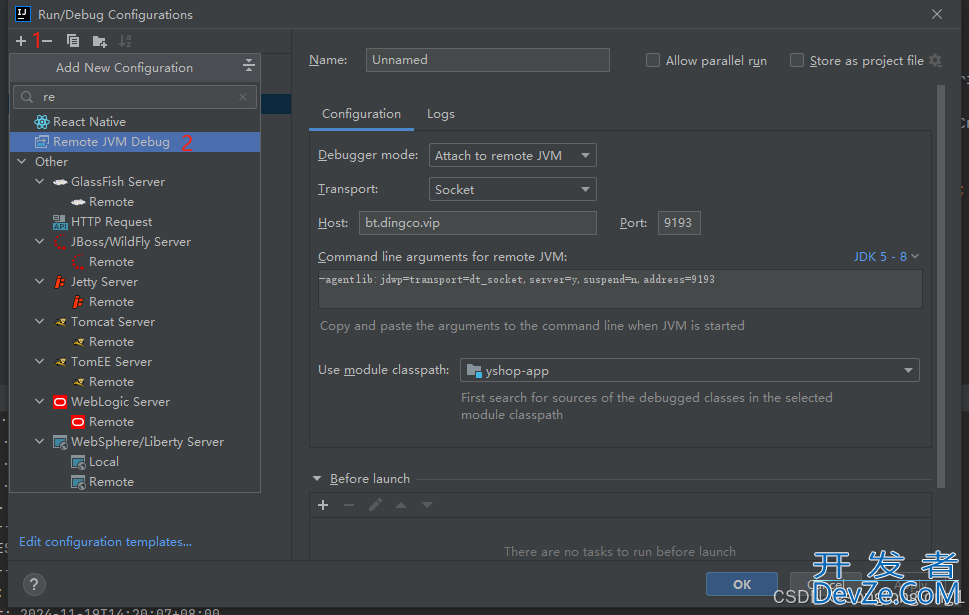The width and height of the screenshot is (969, 615).
Task: Add a Before launch task with plus icon
Action: (323, 506)
